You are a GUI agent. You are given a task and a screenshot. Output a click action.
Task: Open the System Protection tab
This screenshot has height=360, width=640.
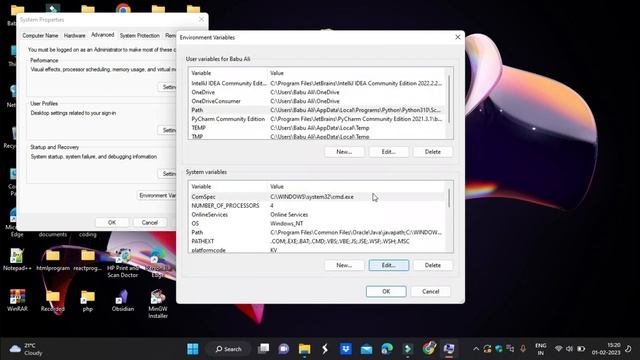(x=140, y=36)
